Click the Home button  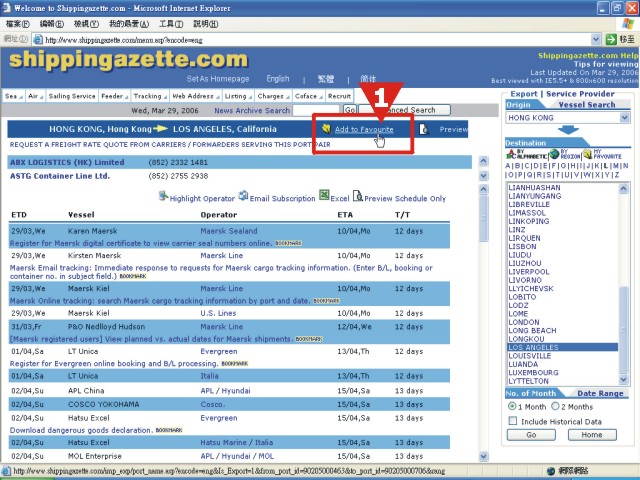[592, 435]
